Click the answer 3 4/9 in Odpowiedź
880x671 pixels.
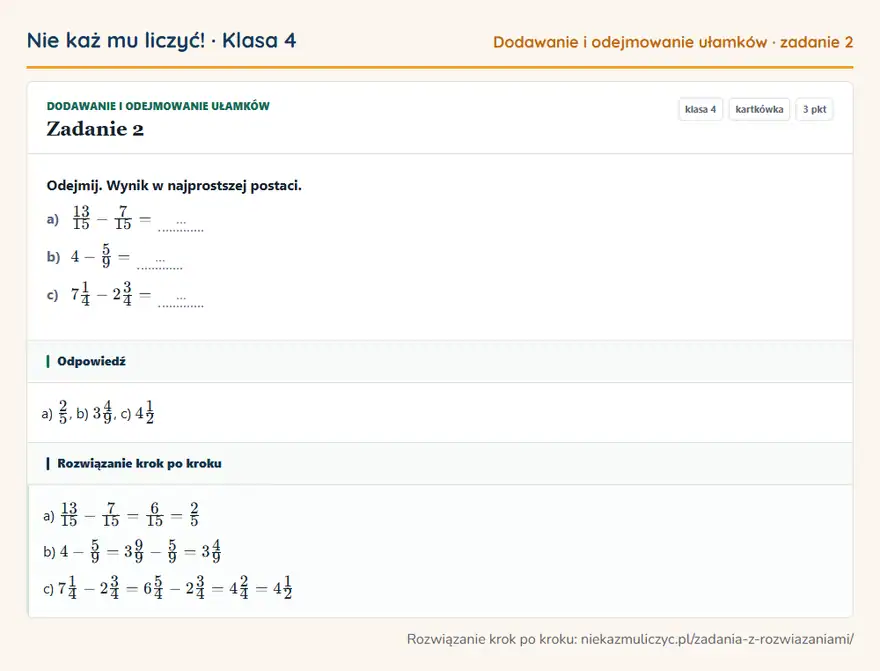(102, 412)
